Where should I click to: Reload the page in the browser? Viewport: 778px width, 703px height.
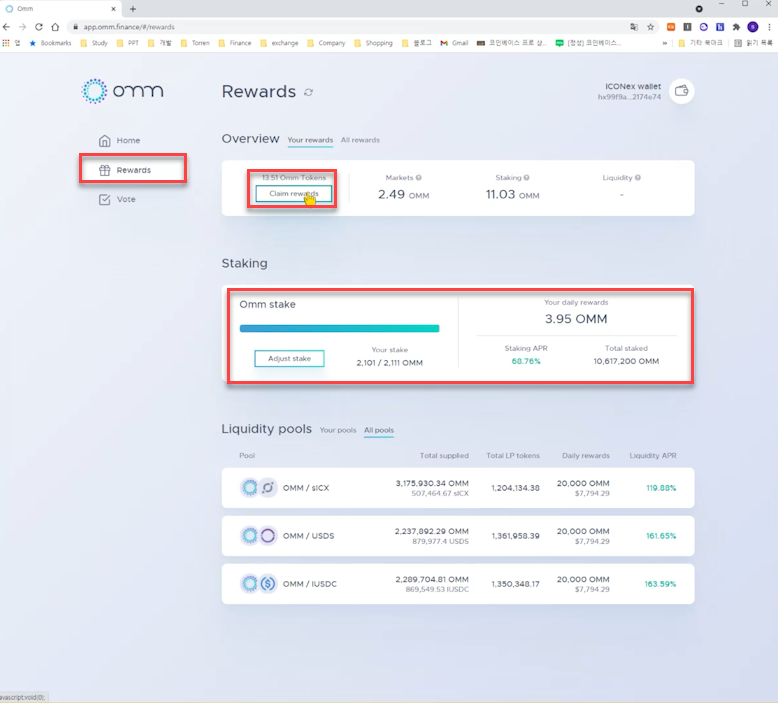pyautogui.click(x=39, y=27)
